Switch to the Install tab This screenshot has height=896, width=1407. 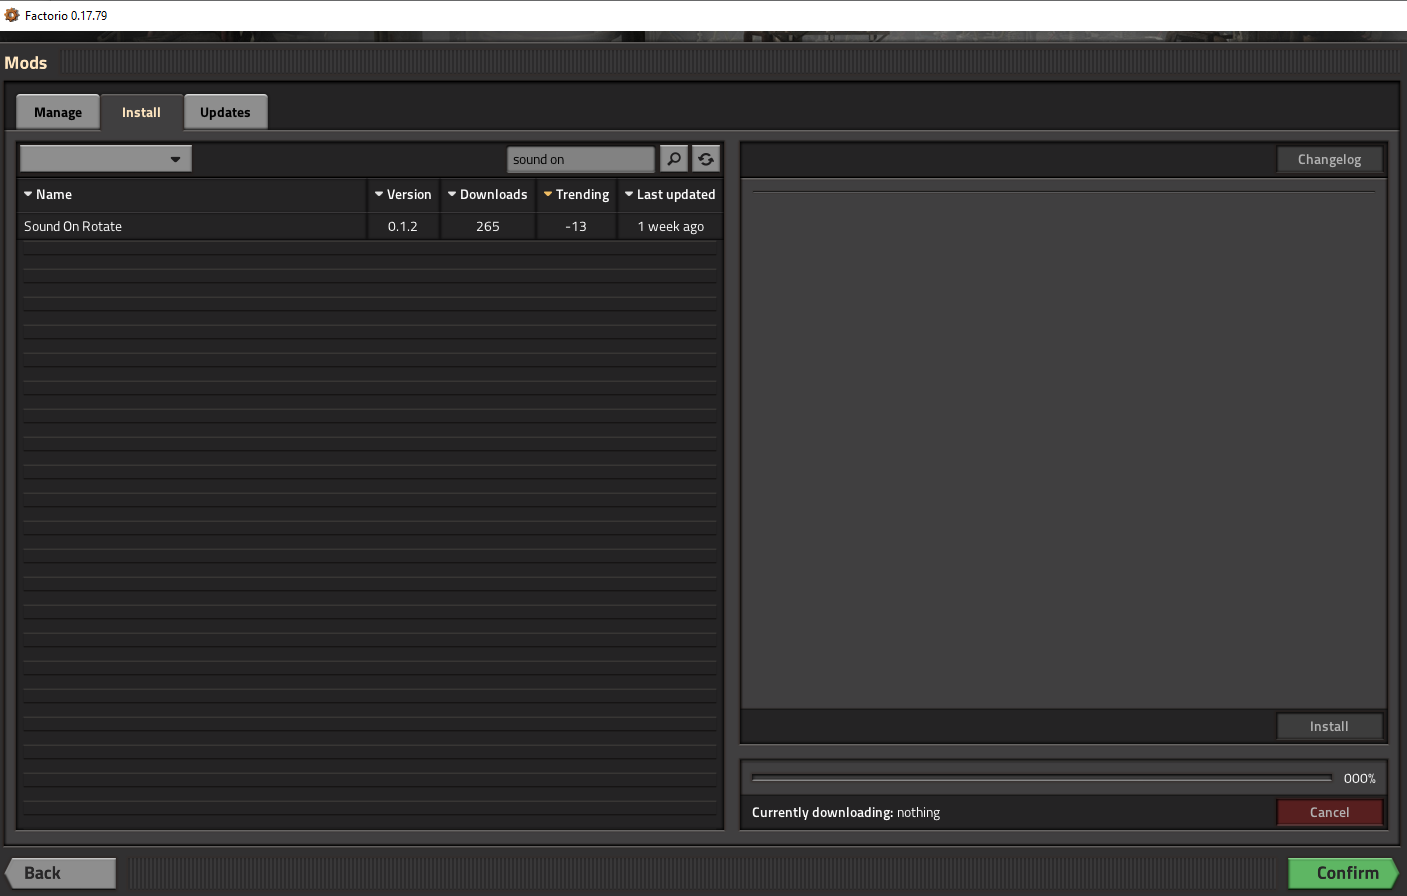(141, 112)
